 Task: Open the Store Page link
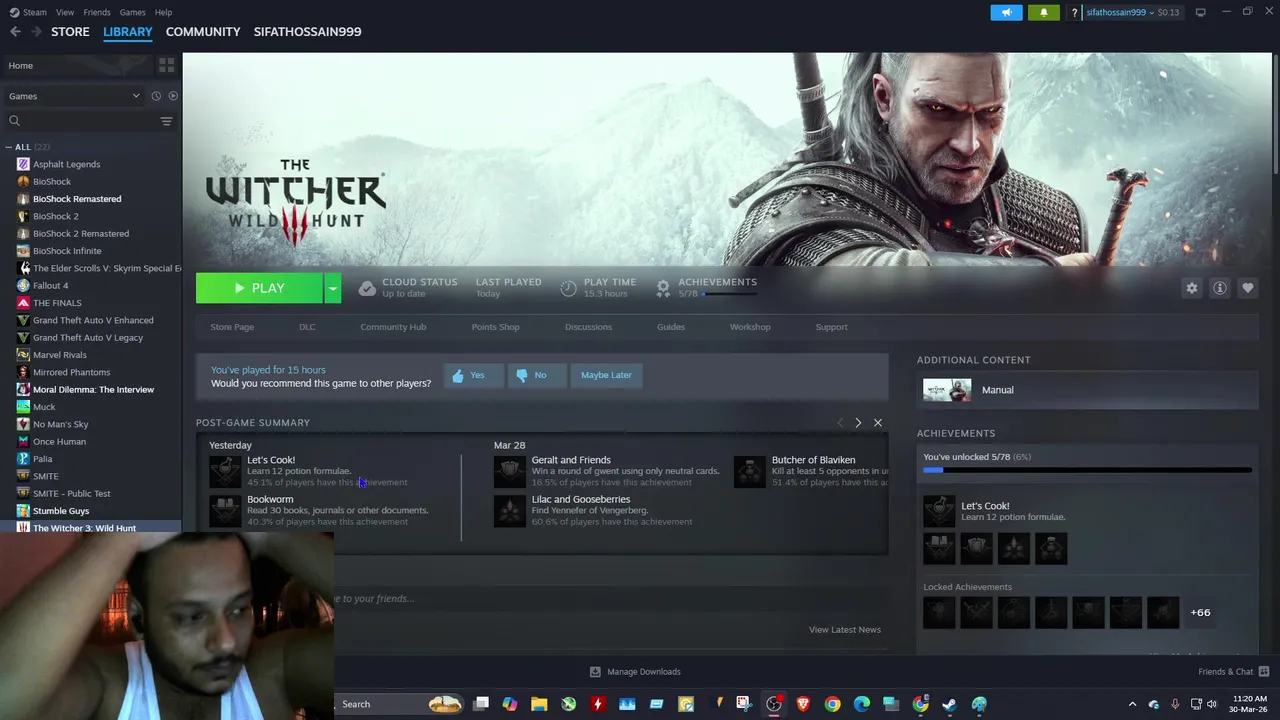point(232,327)
